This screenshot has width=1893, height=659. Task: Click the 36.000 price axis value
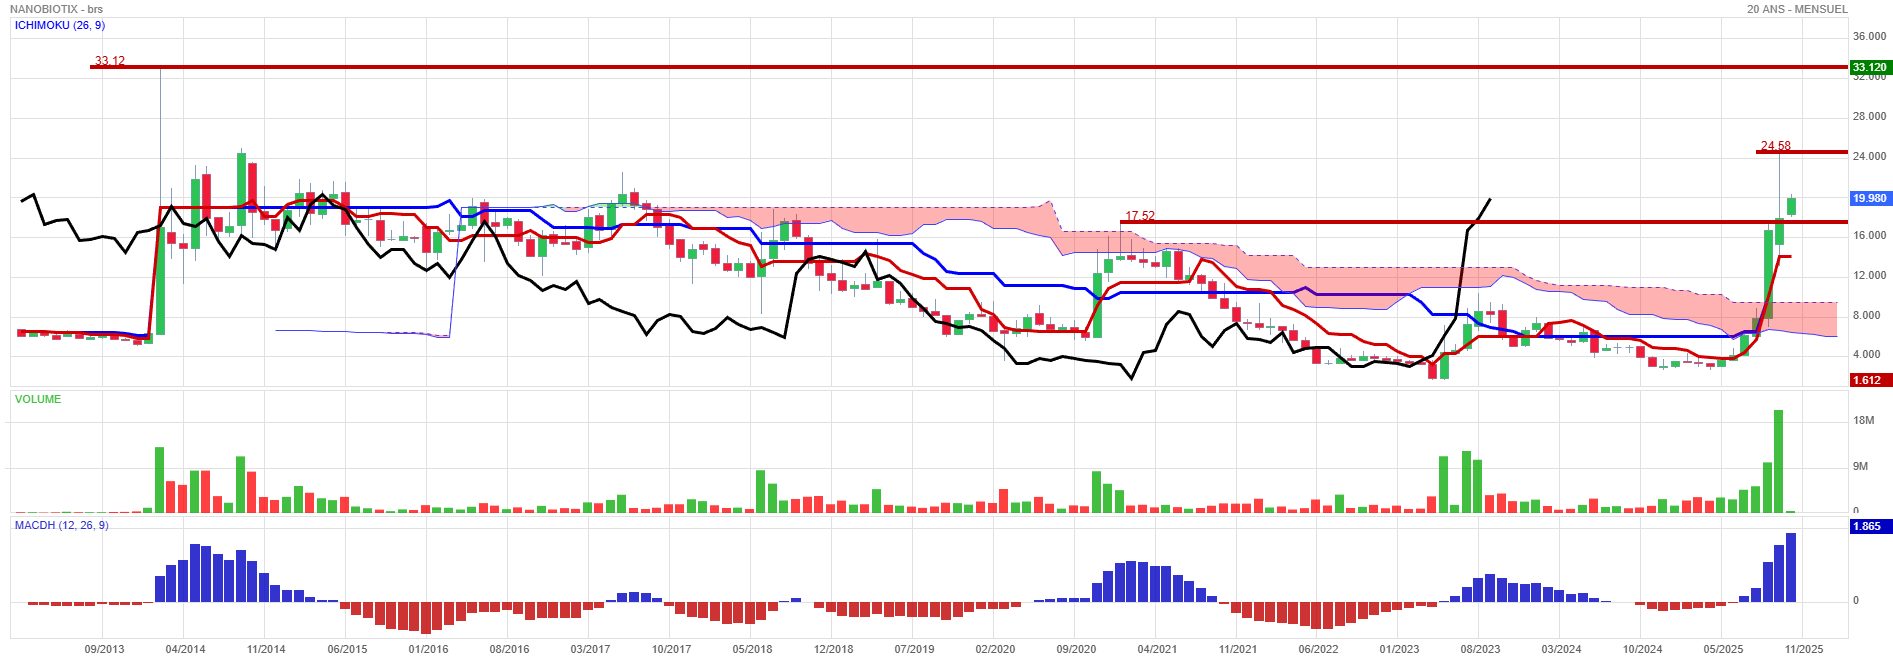click(1869, 36)
